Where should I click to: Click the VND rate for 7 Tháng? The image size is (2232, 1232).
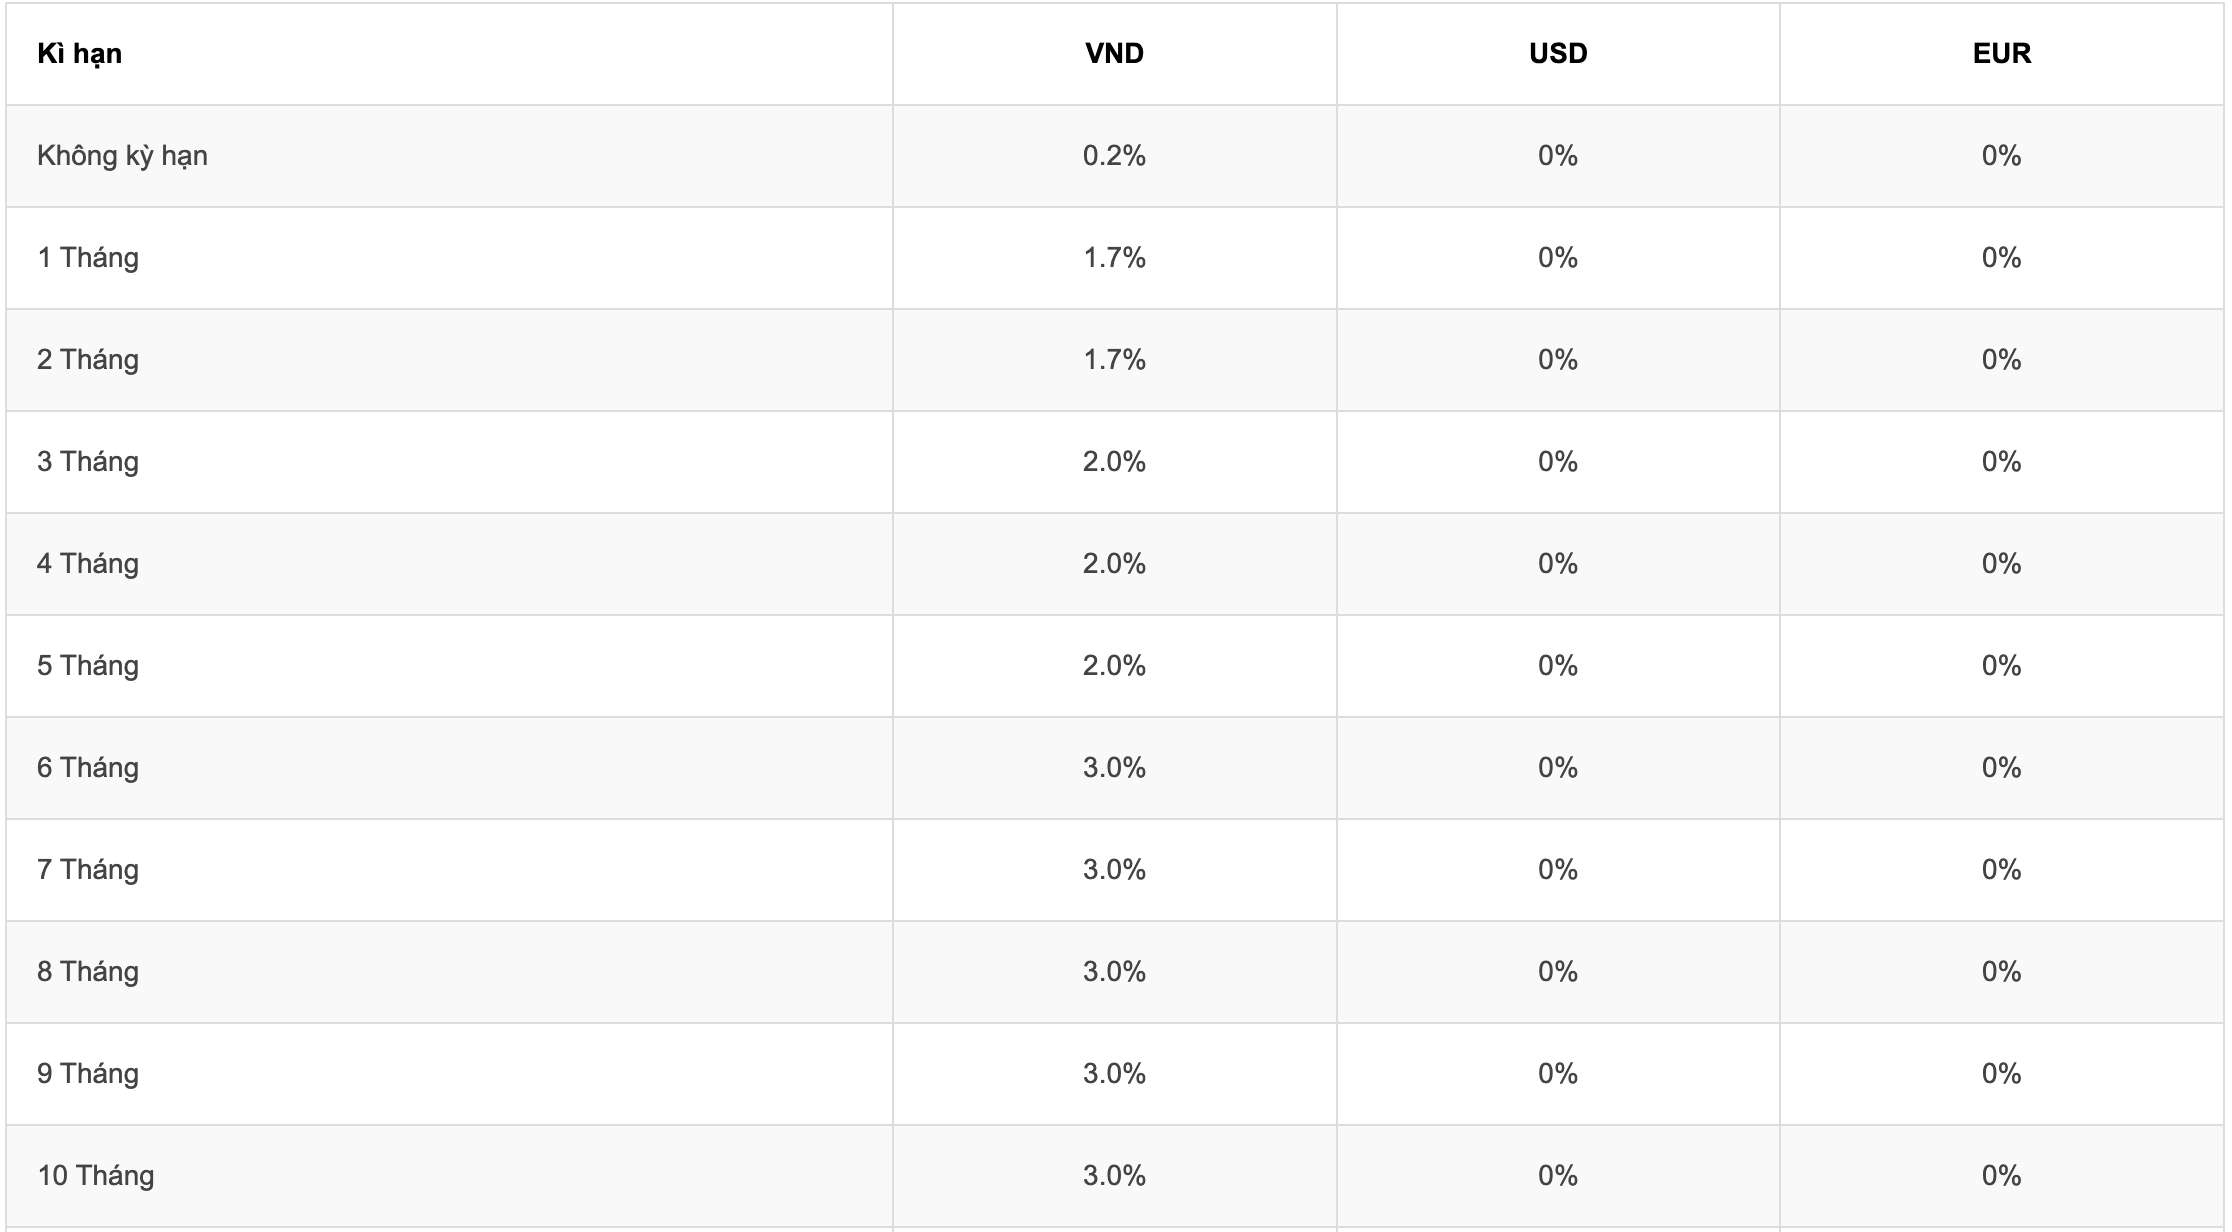pos(1114,870)
